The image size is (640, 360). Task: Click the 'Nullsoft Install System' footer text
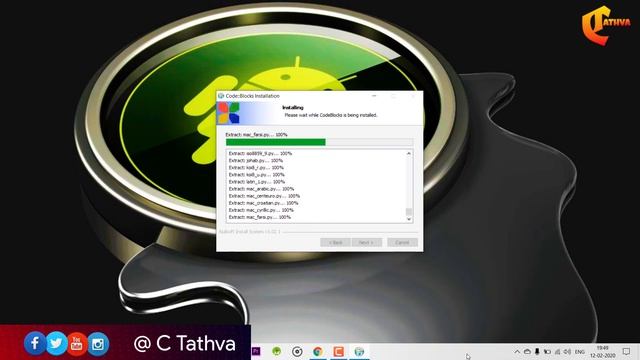(250, 231)
